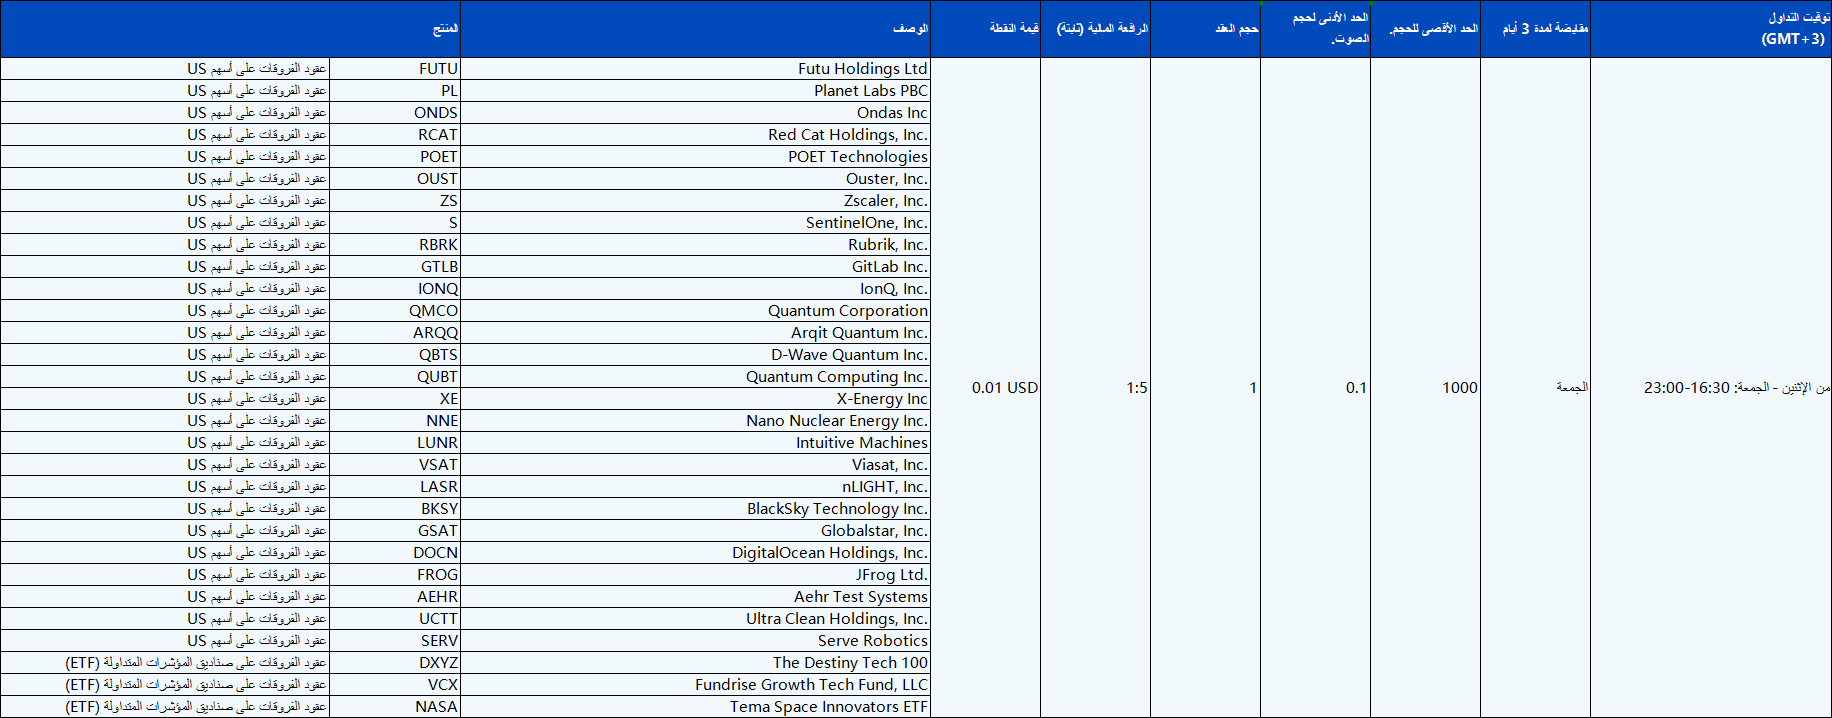Select the POET symbol cell
The image size is (1832, 718).
click(x=395, y=157)
